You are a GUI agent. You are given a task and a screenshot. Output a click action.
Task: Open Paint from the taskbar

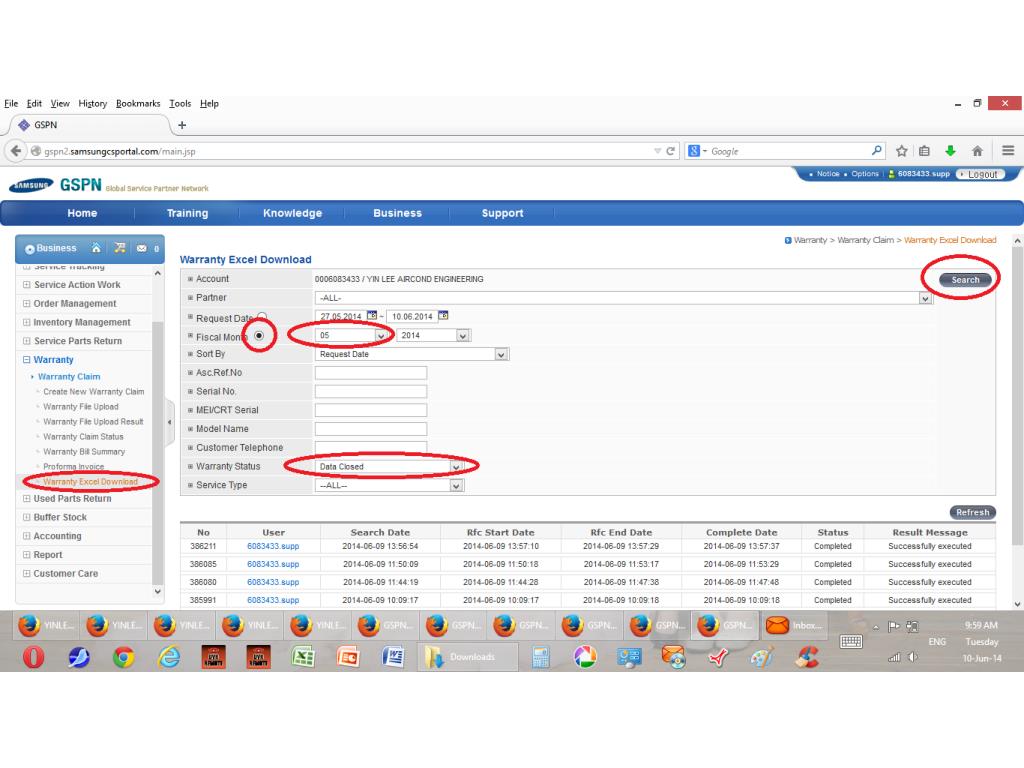(x=761, y=656)
